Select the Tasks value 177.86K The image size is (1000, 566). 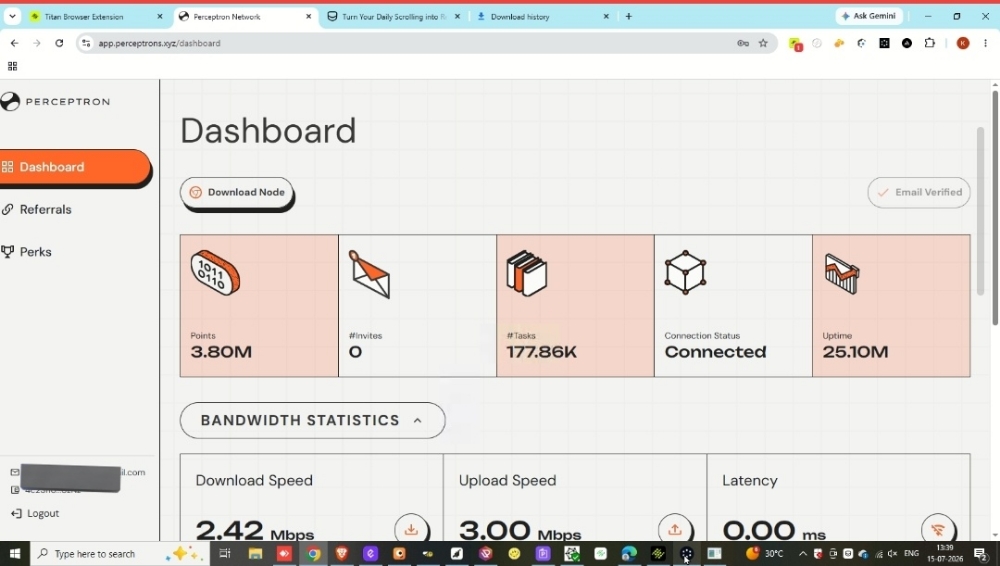(541, 352)
